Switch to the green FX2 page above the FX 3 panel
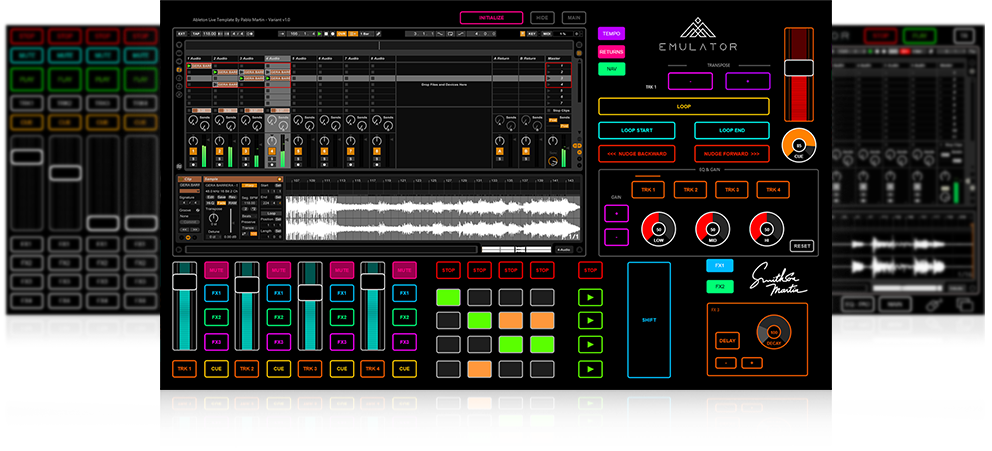Image resolution: width=992 pixels, height=451 pixels. click(720, 287)
